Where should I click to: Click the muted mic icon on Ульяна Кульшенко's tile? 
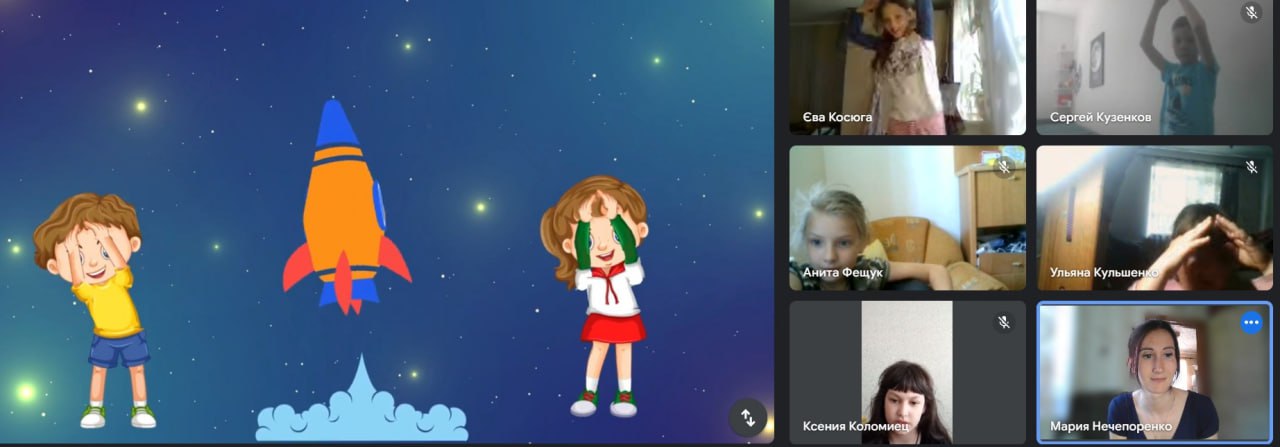[1250, 167]
